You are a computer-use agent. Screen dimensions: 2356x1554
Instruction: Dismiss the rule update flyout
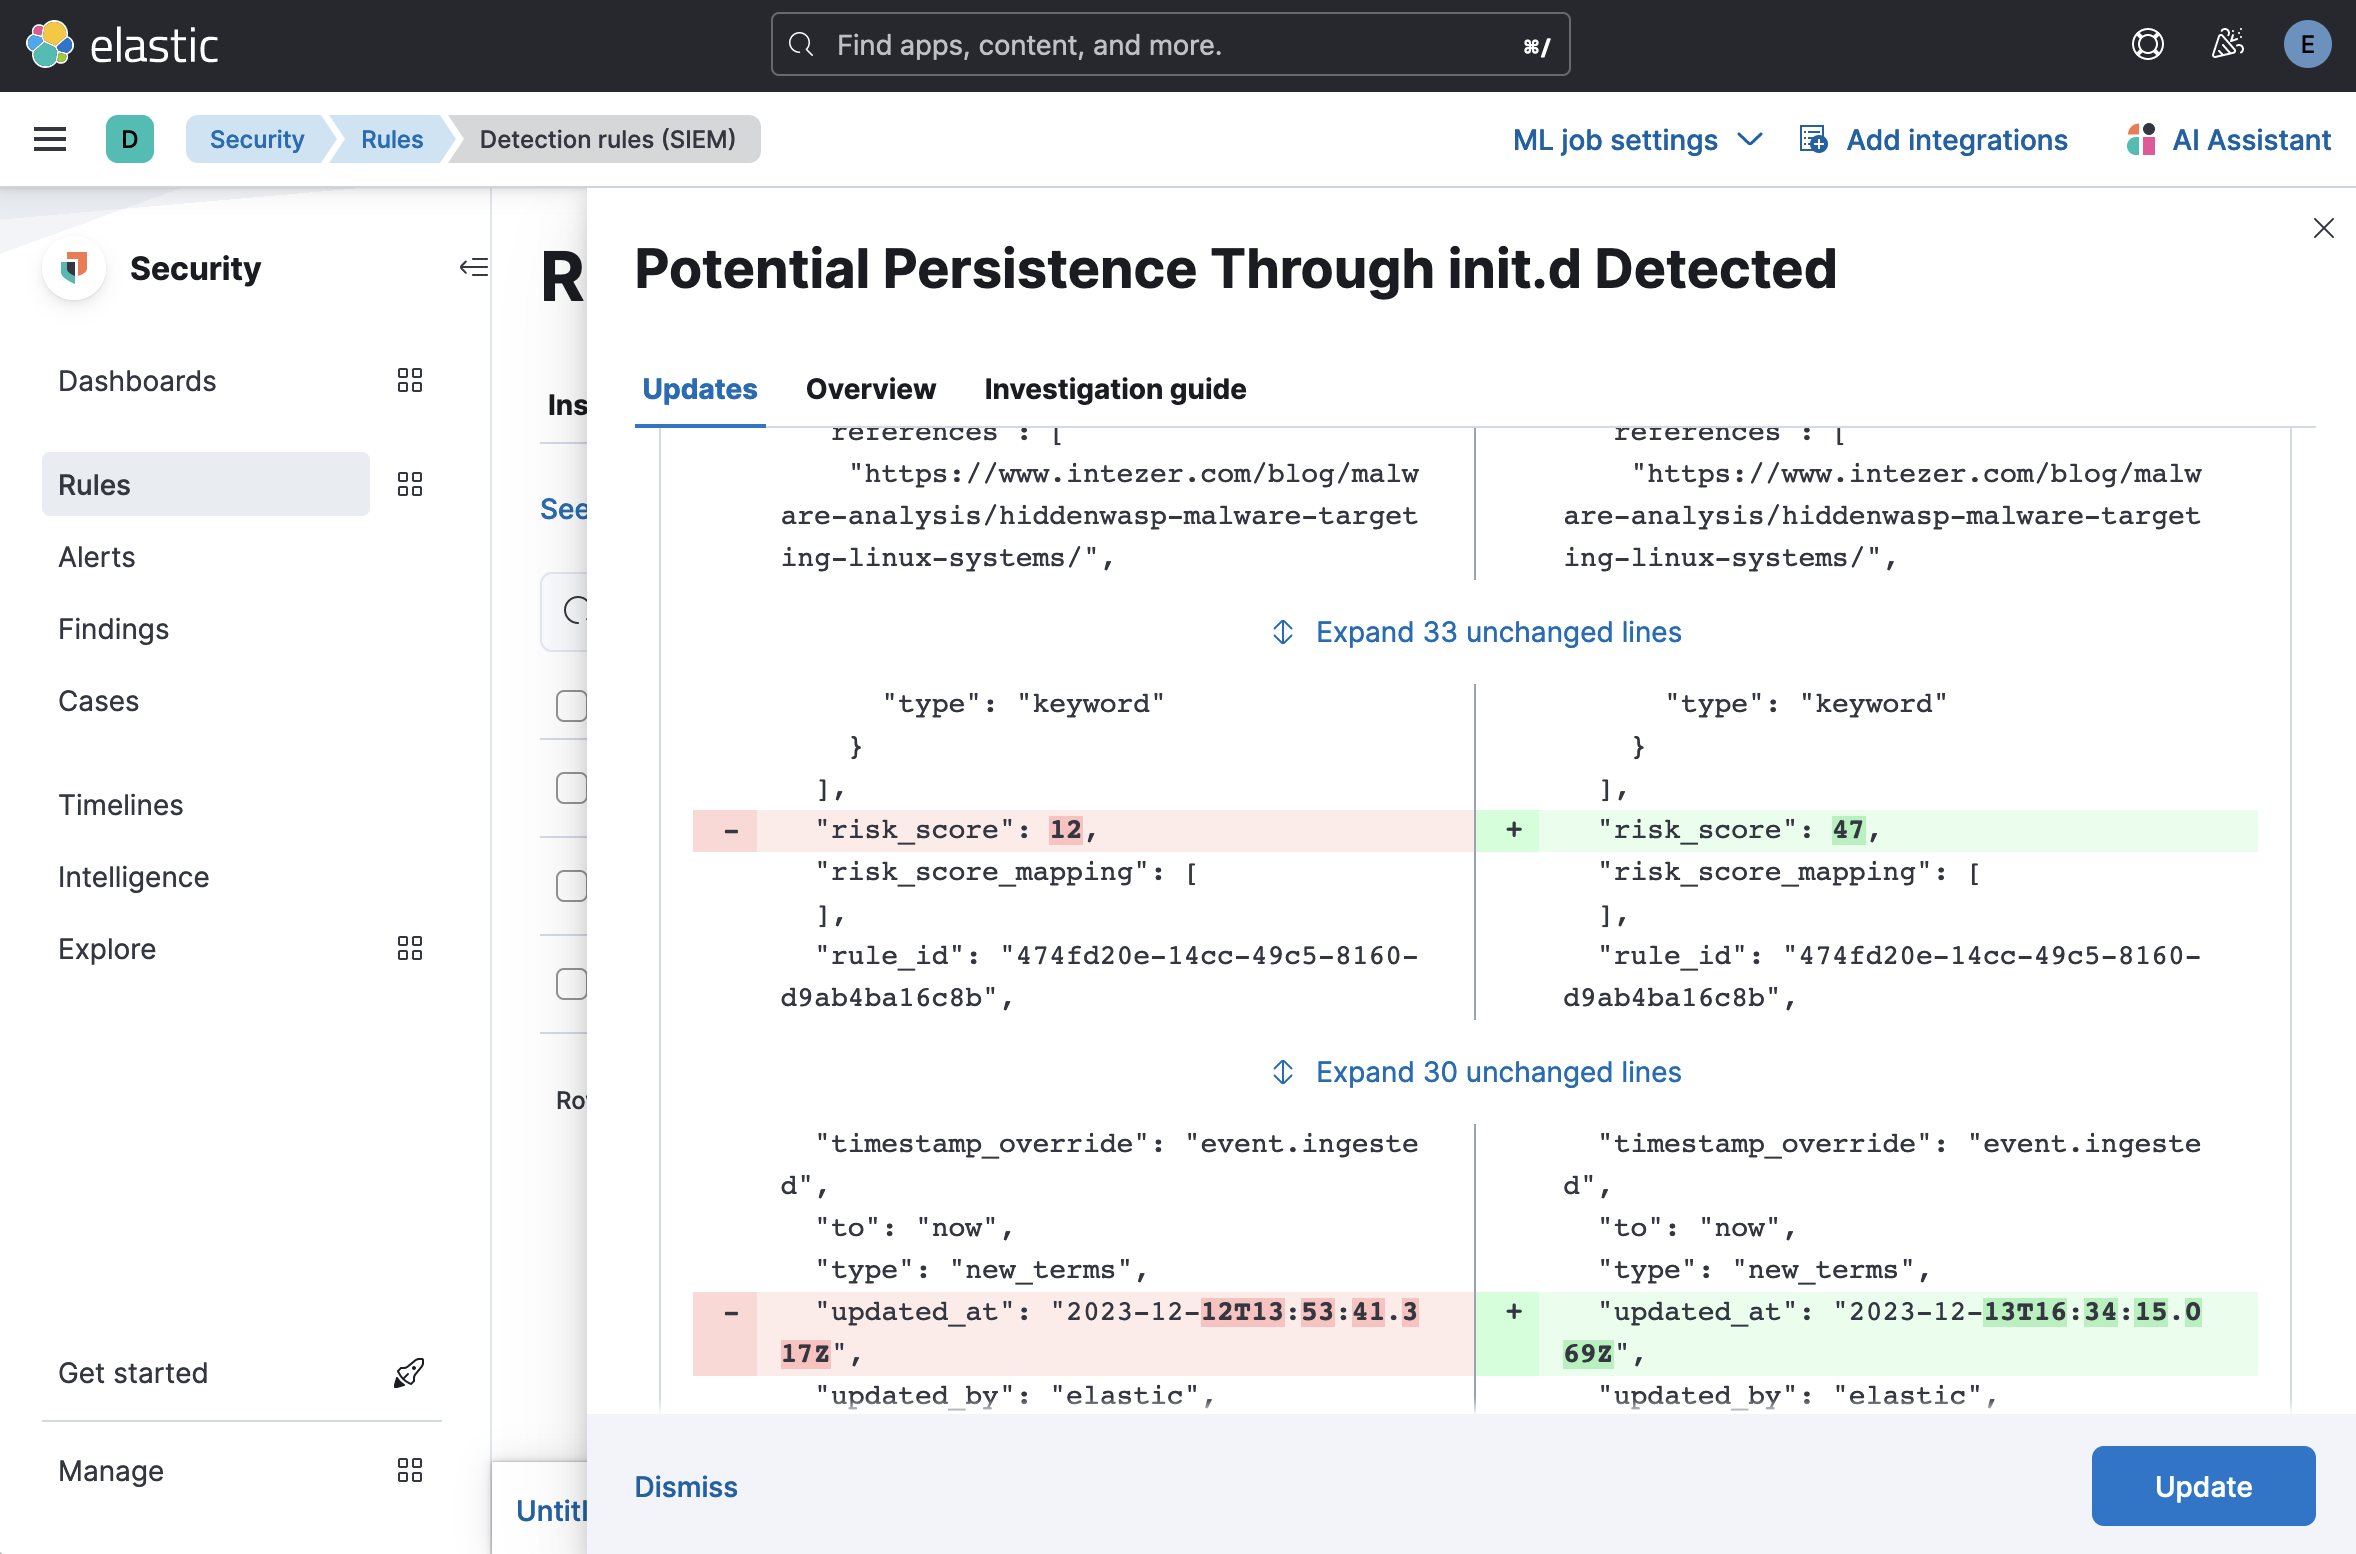pos(686,1487)
